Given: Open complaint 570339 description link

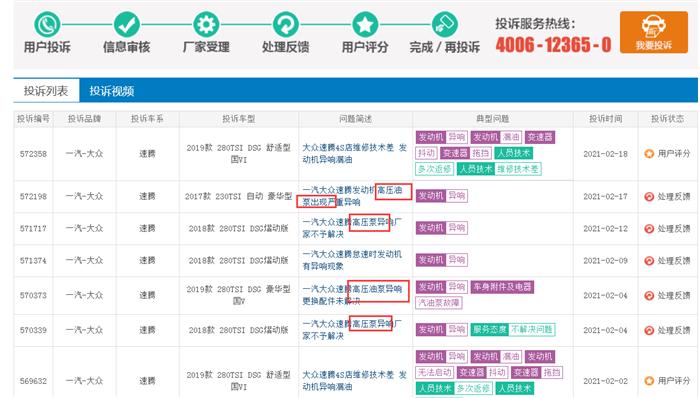Looking at the screenshot, I should [x=352, y=330].
